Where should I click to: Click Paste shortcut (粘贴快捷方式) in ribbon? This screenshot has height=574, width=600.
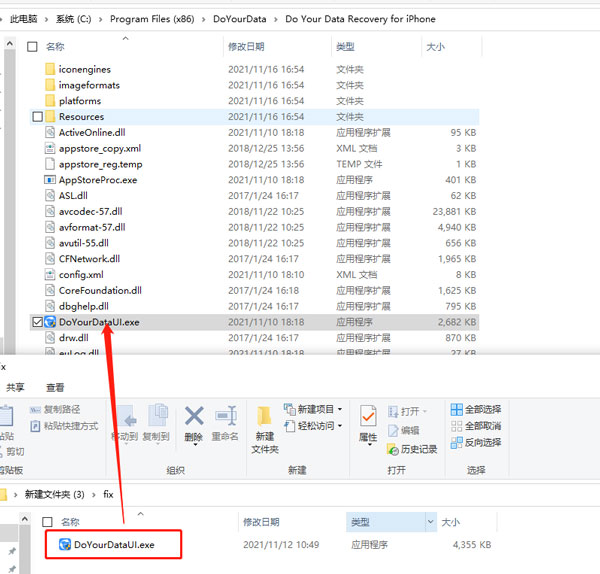(x=64, y=426)
